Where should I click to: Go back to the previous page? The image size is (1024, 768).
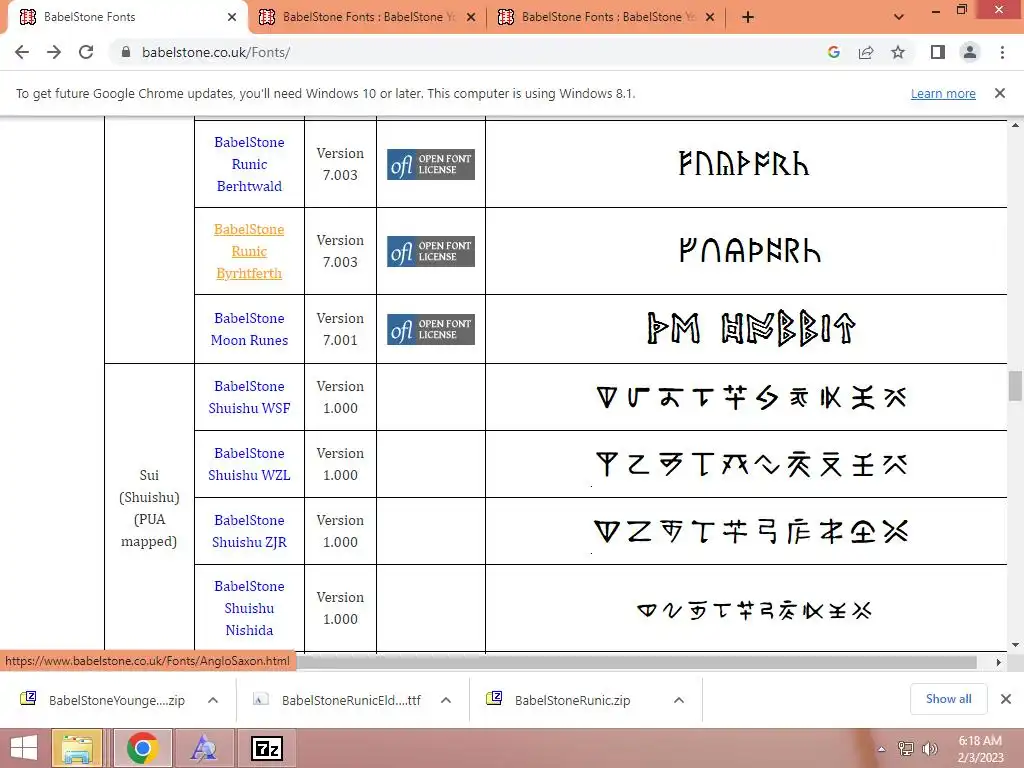click(22, 52)
